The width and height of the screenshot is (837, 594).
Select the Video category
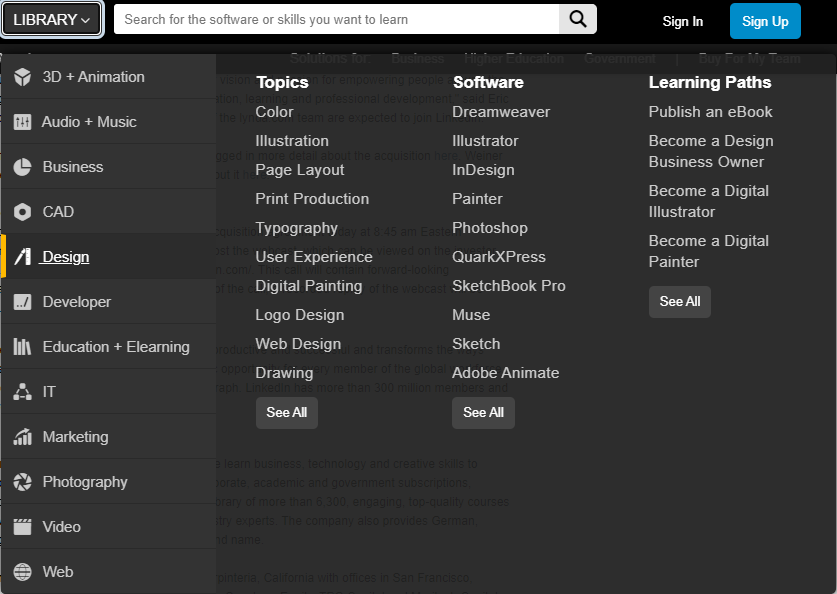[x=109, y=527]
